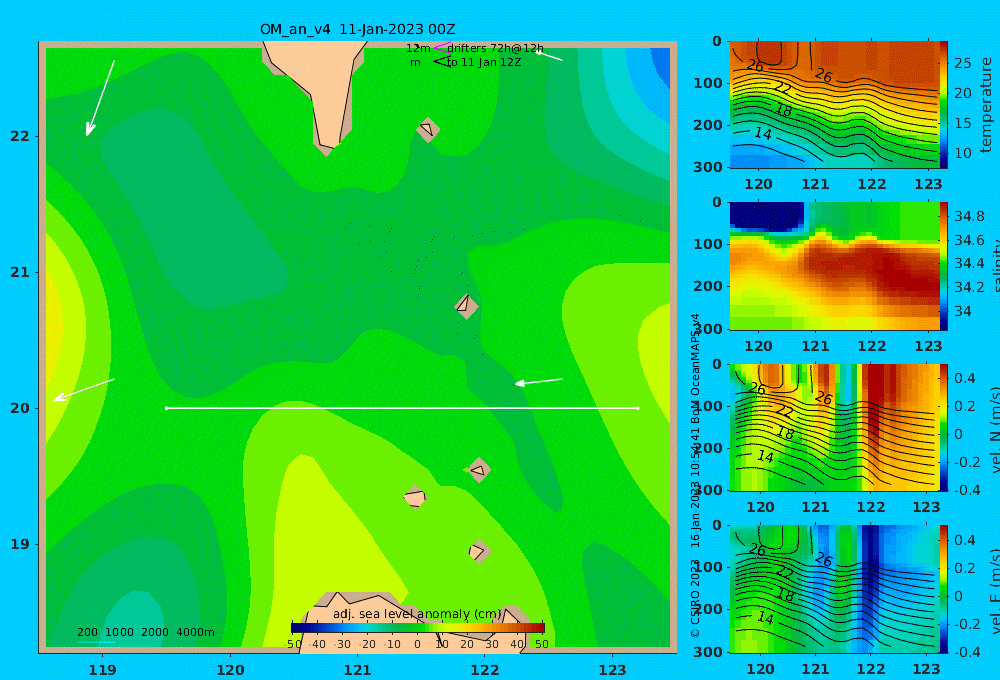Click the 'temperature' colorbar axis label
The height and width of the screenshot is (680, 1000).
coord(986,105)
